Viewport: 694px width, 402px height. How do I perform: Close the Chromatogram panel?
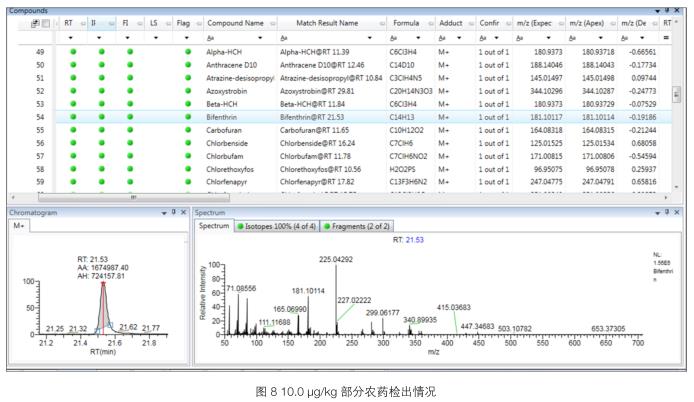pyautogui.click(x=182, y=213)
